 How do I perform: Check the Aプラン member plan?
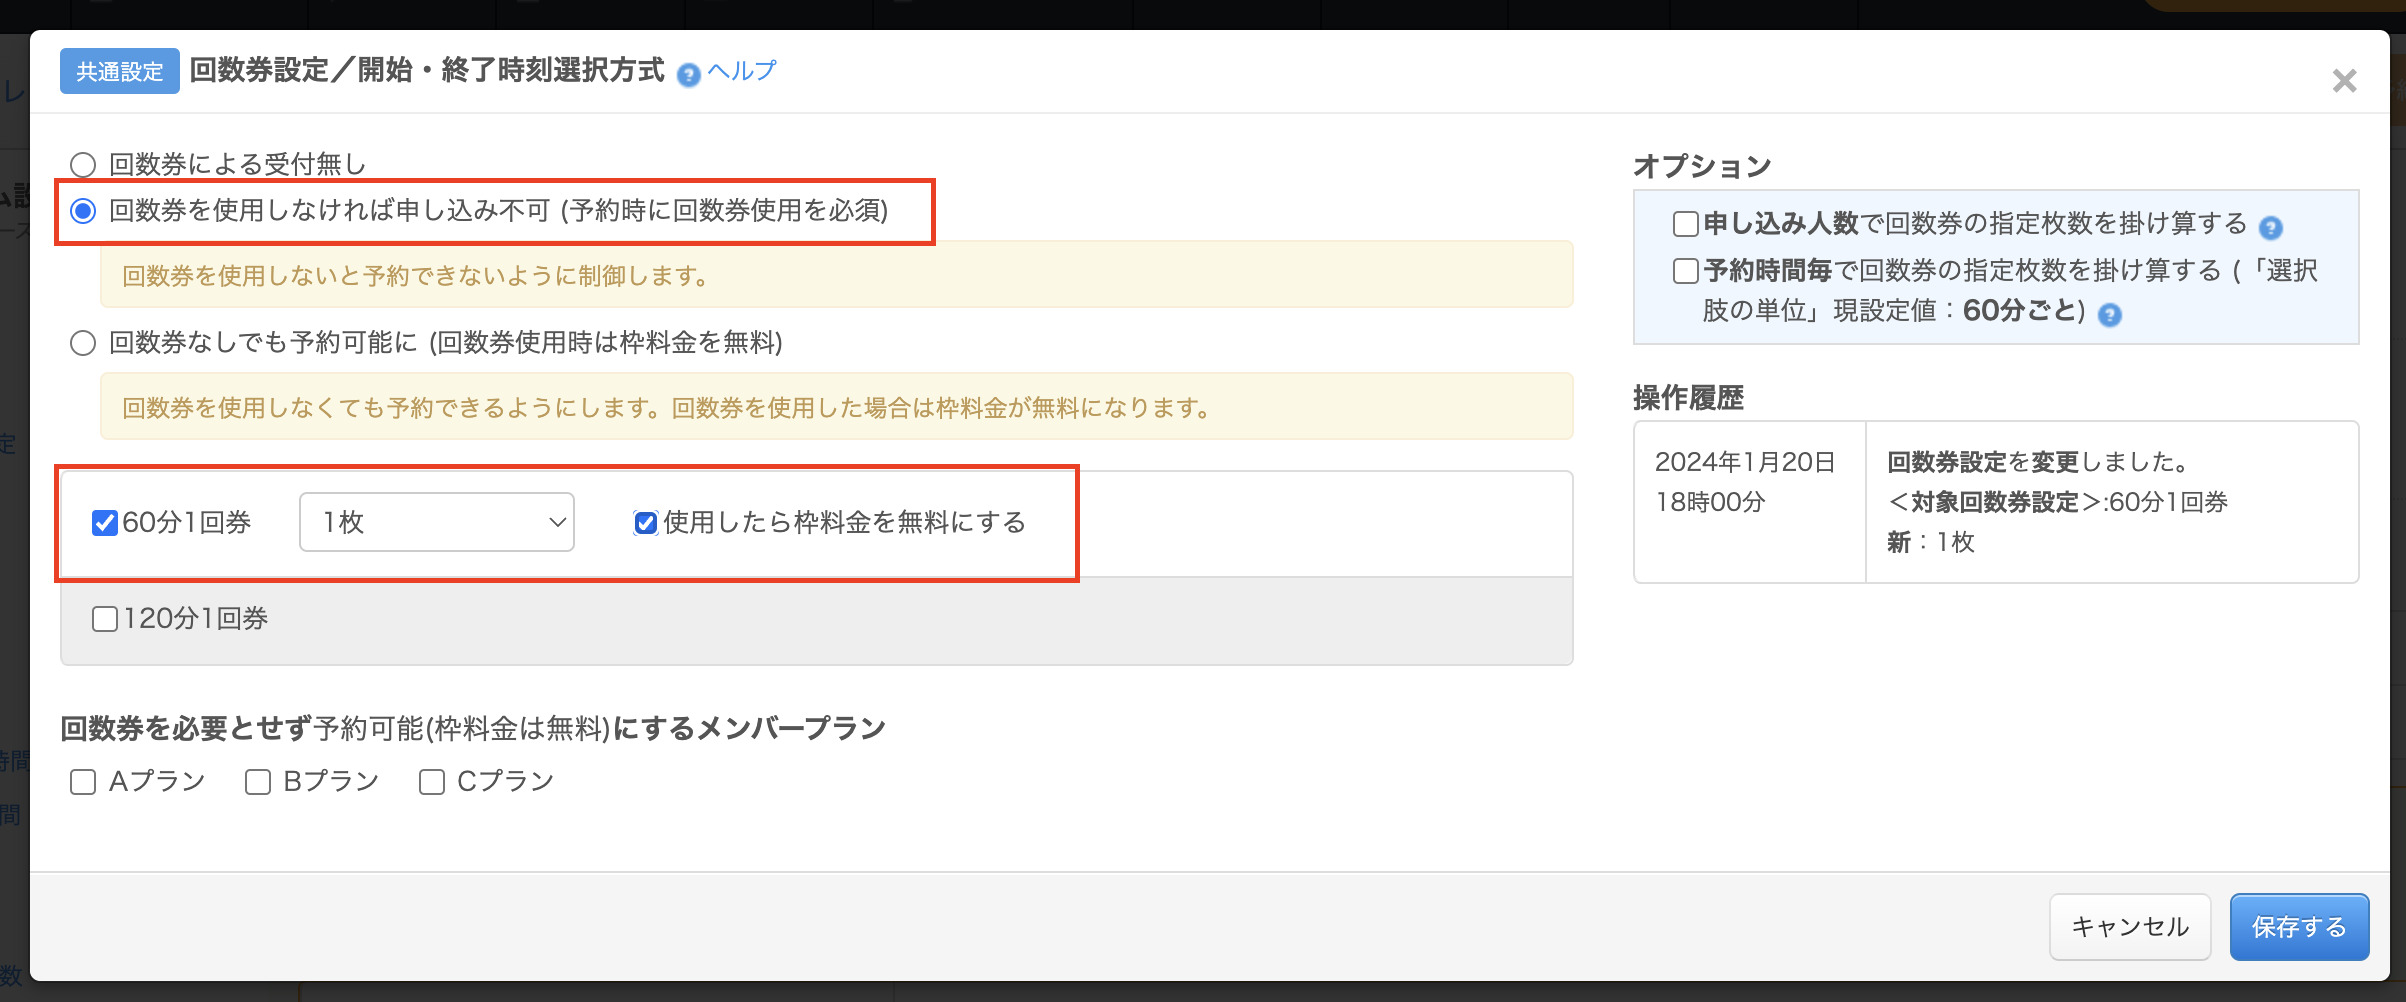point(83,782)
